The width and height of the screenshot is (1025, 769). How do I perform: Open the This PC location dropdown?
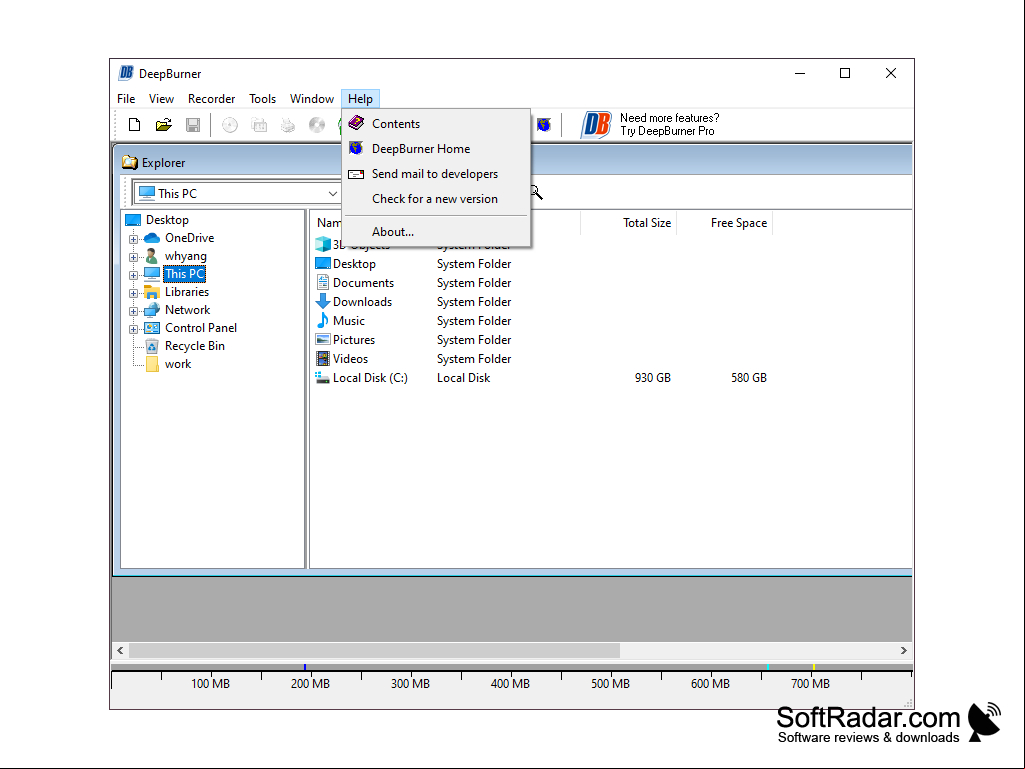(332, 194)
